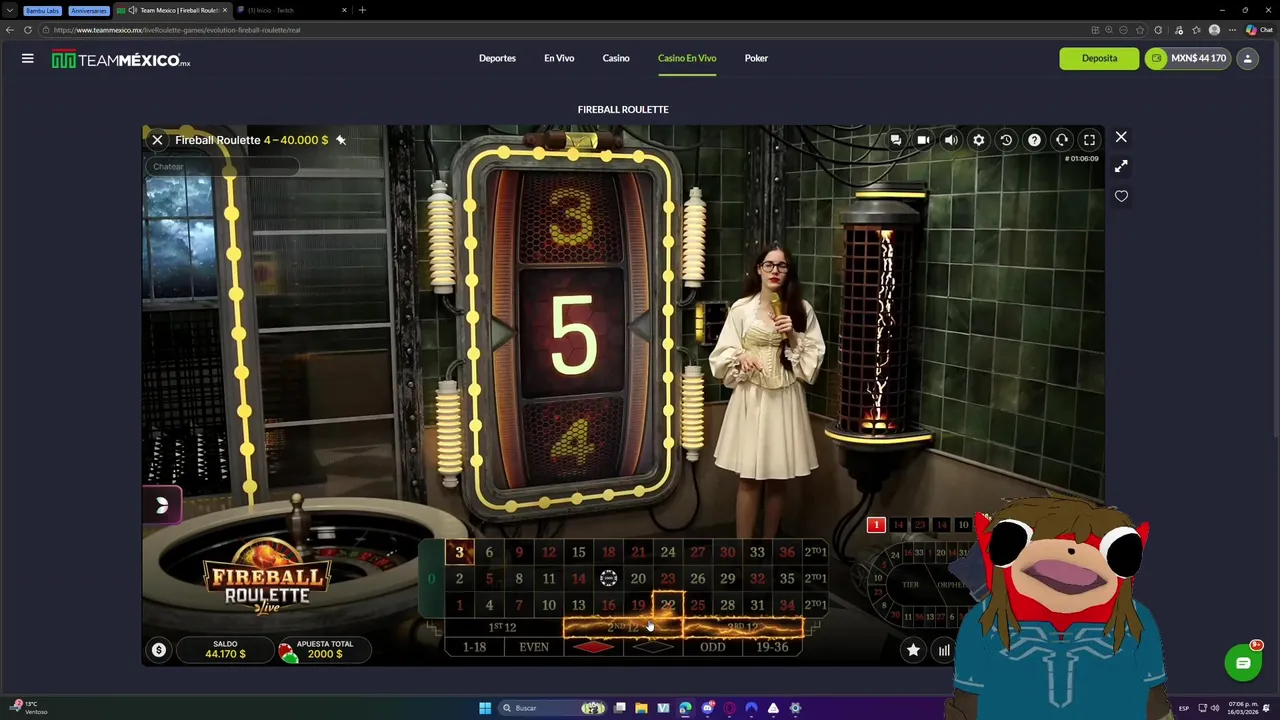Bet on the 2ND 12 dozen

coord(623,627)
